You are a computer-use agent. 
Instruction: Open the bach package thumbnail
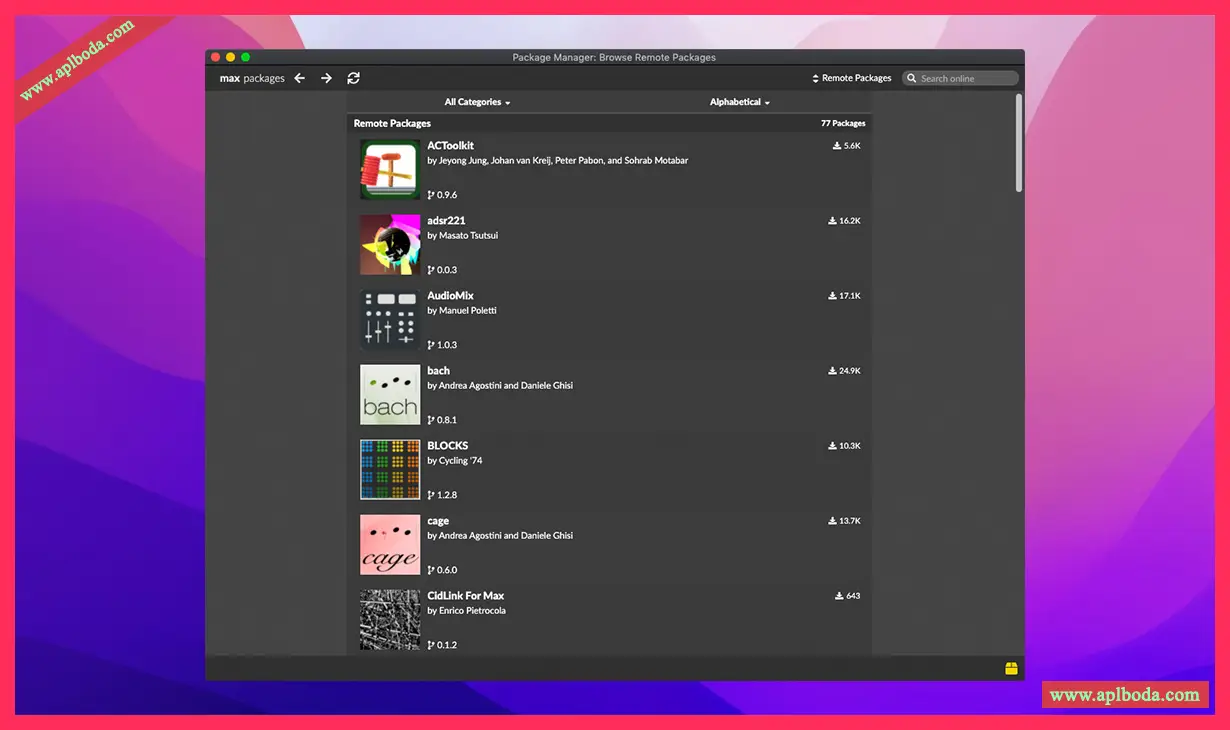tap(390, 395)
